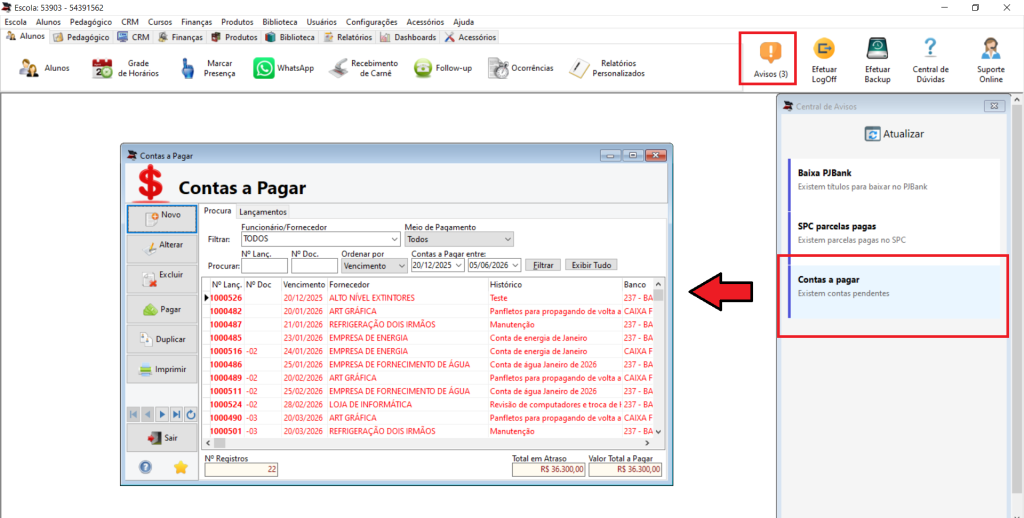Click the Alterar button

(x=162, y=248)
